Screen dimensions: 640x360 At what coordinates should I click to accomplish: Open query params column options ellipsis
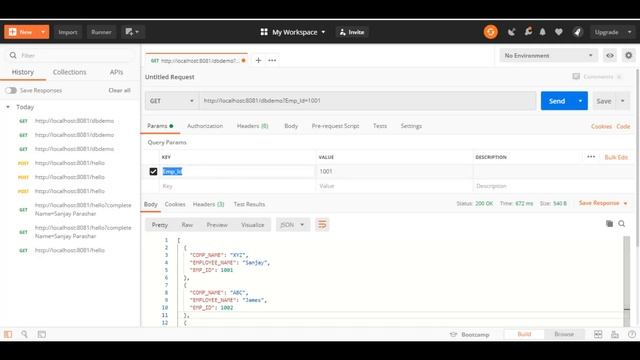[591, 157]
